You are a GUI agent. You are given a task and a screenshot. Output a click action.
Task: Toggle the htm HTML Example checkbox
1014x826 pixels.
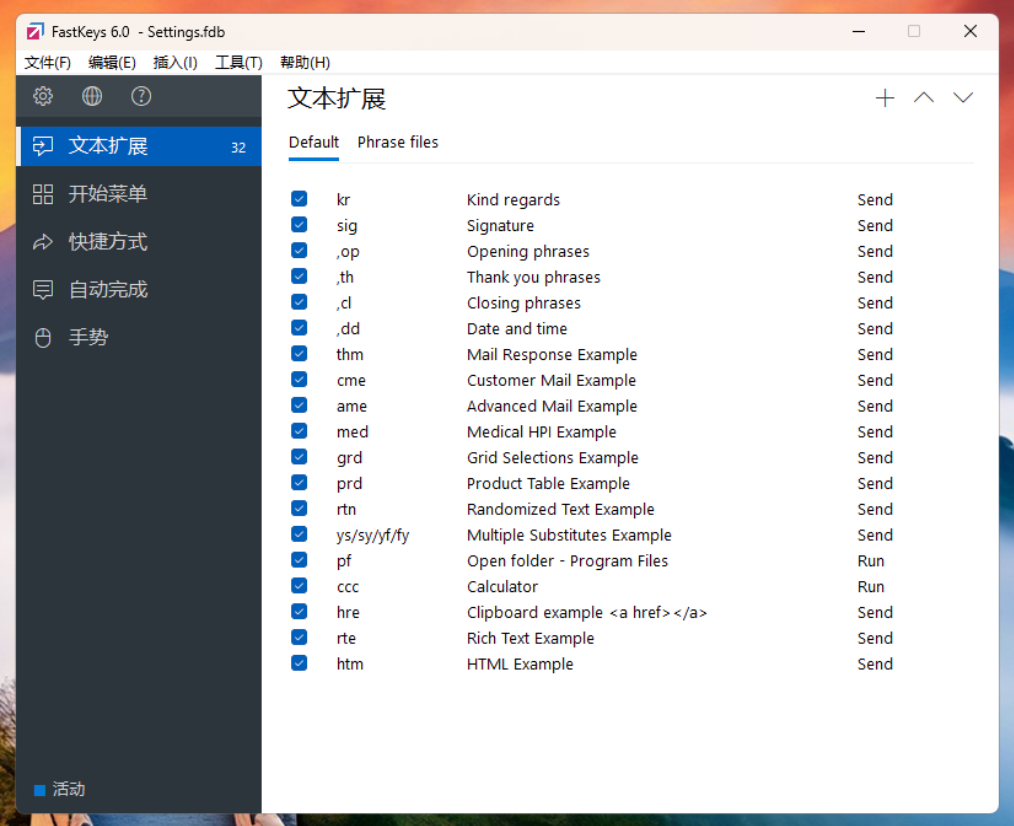(299, 664)
